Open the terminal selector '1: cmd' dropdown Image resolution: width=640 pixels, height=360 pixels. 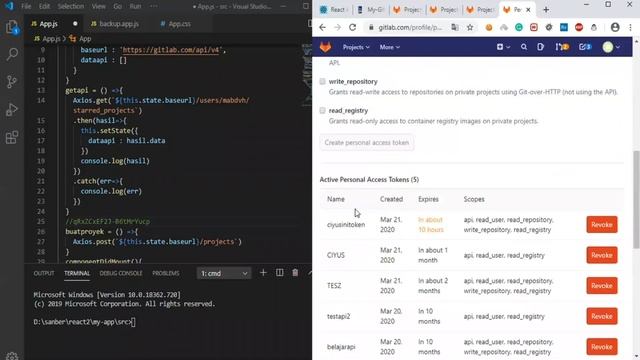click(224, 273)
